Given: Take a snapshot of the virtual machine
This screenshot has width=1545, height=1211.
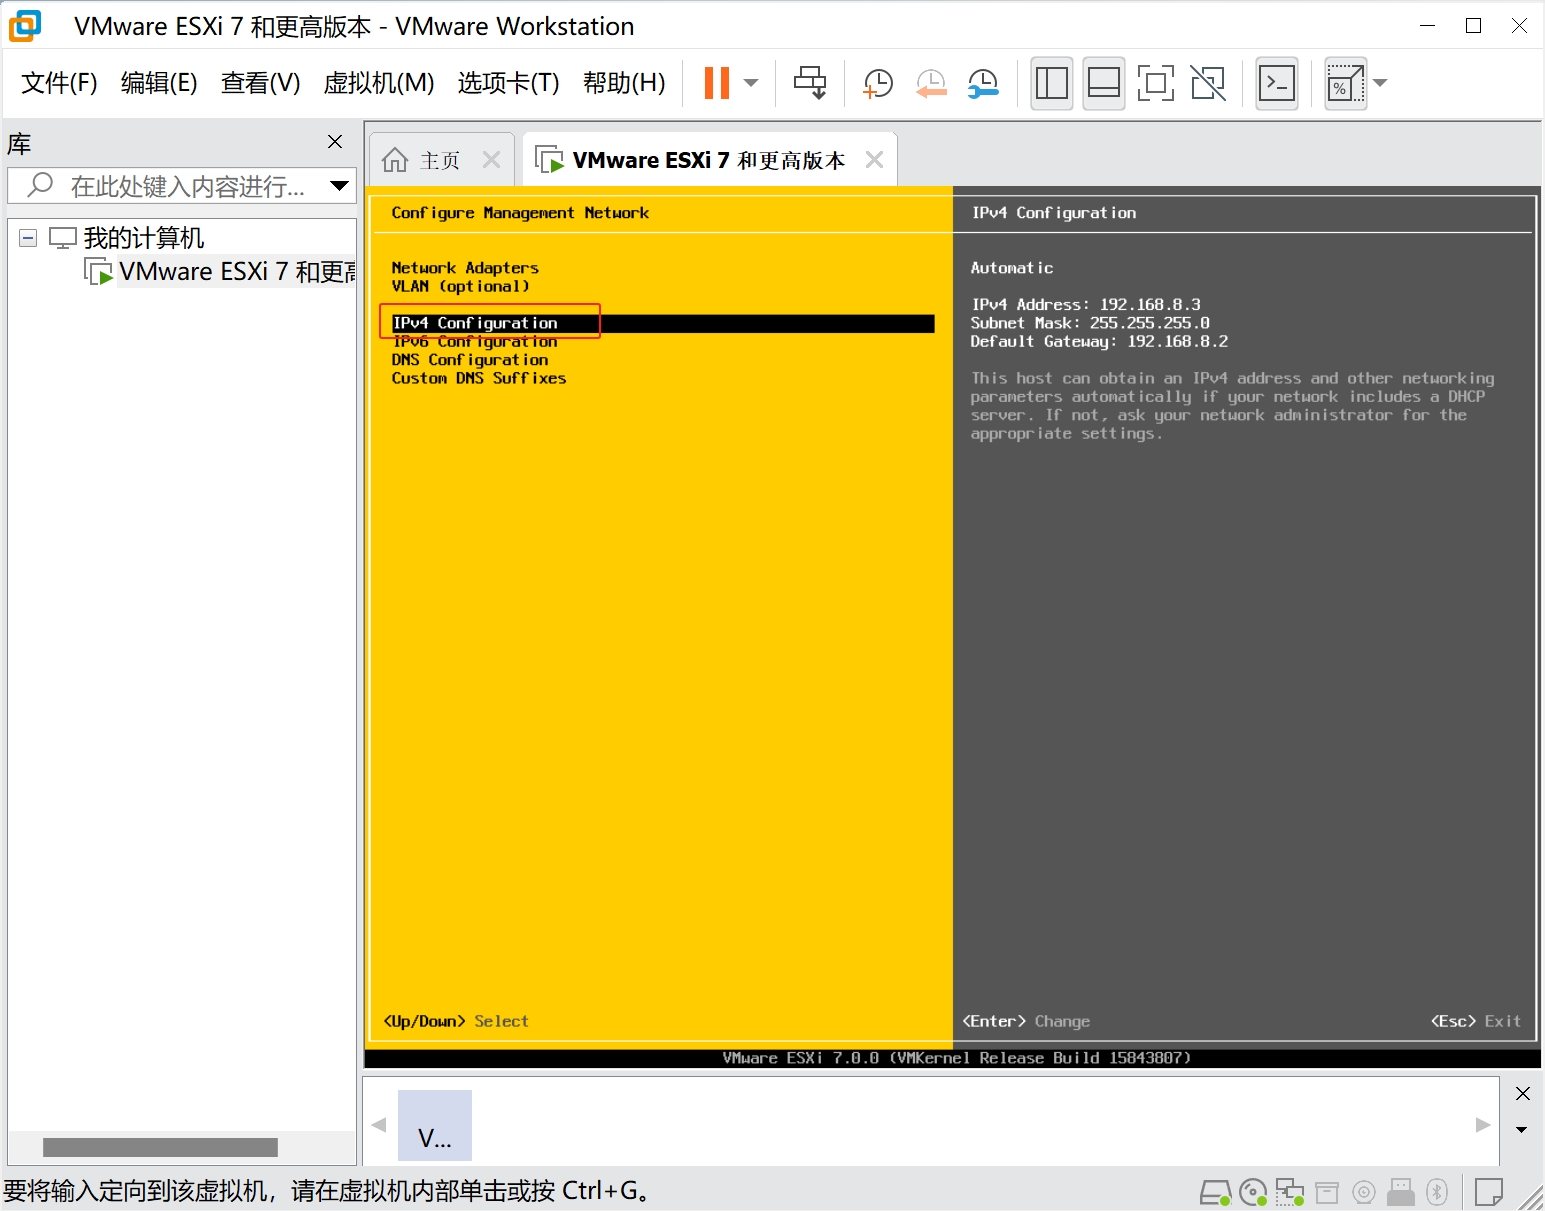Looking at the screenshot, I should [x=877, y=83].
